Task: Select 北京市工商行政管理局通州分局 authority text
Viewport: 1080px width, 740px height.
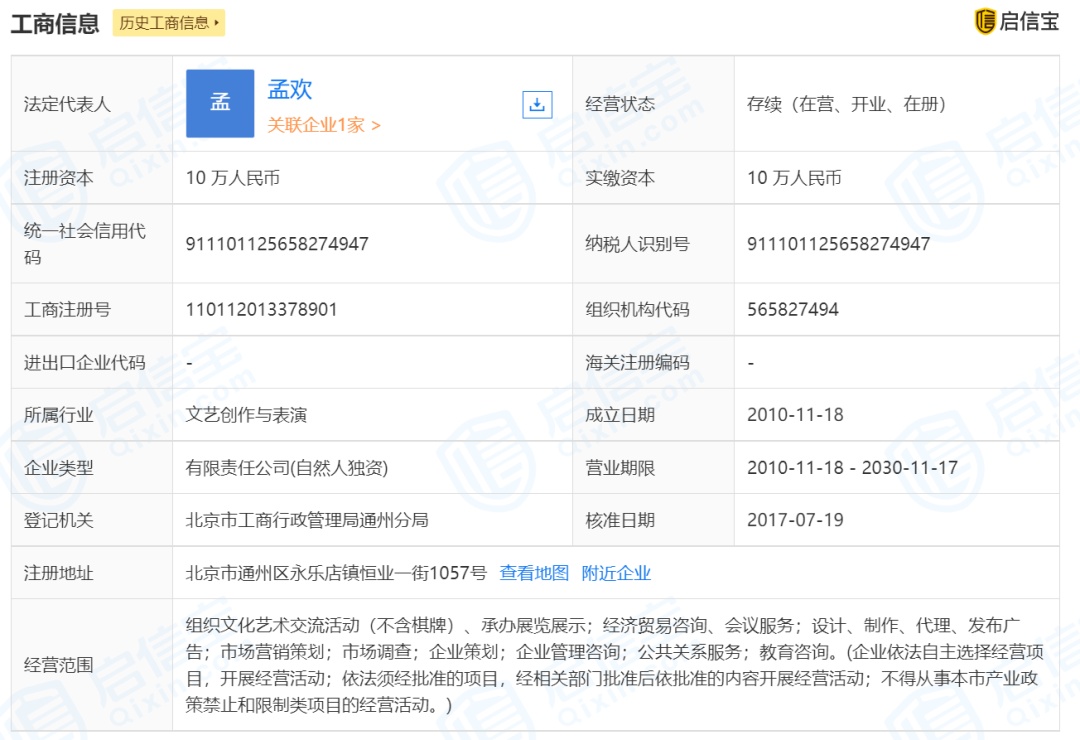Action: [307, 520]
